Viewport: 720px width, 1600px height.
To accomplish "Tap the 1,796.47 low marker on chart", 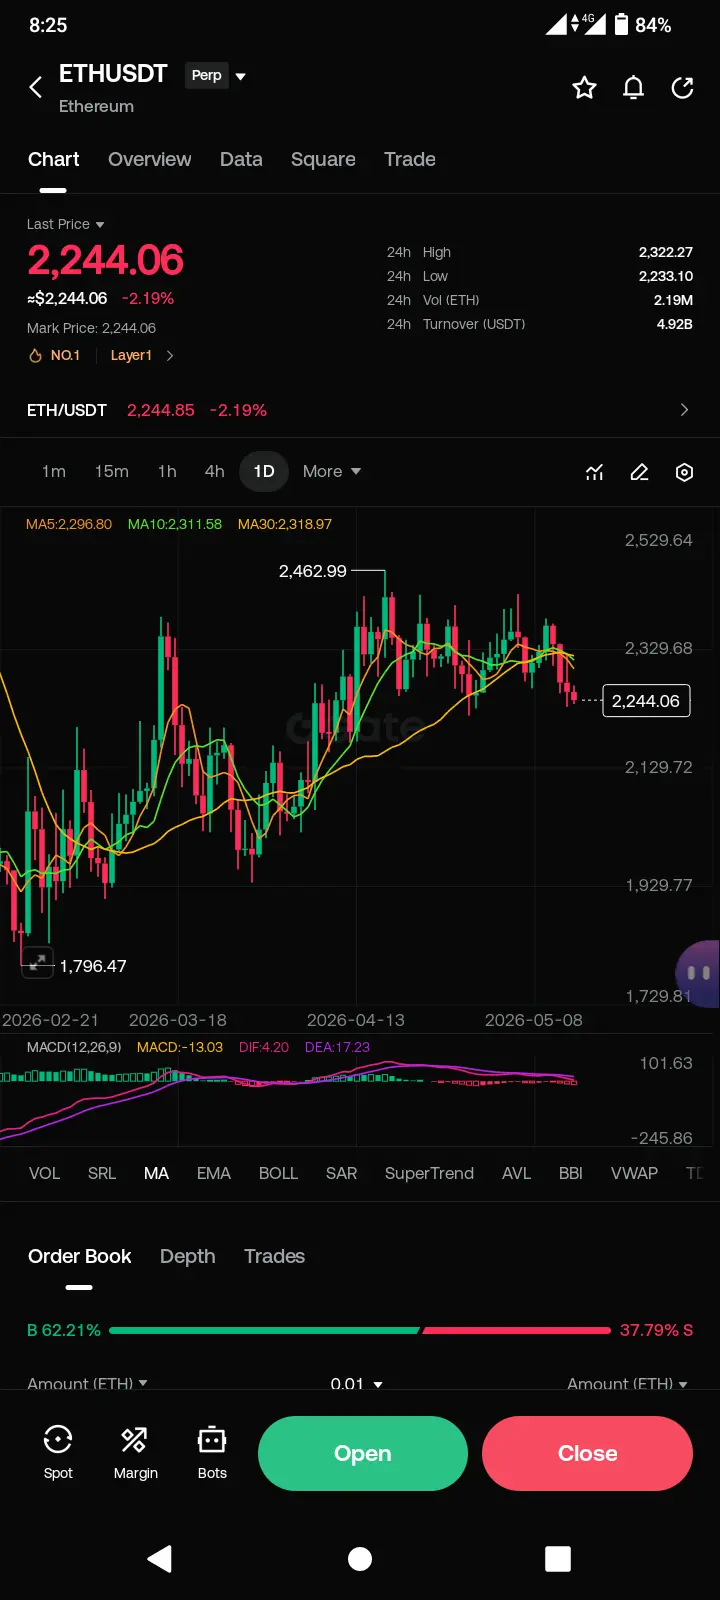I will [x=93, y=966].
